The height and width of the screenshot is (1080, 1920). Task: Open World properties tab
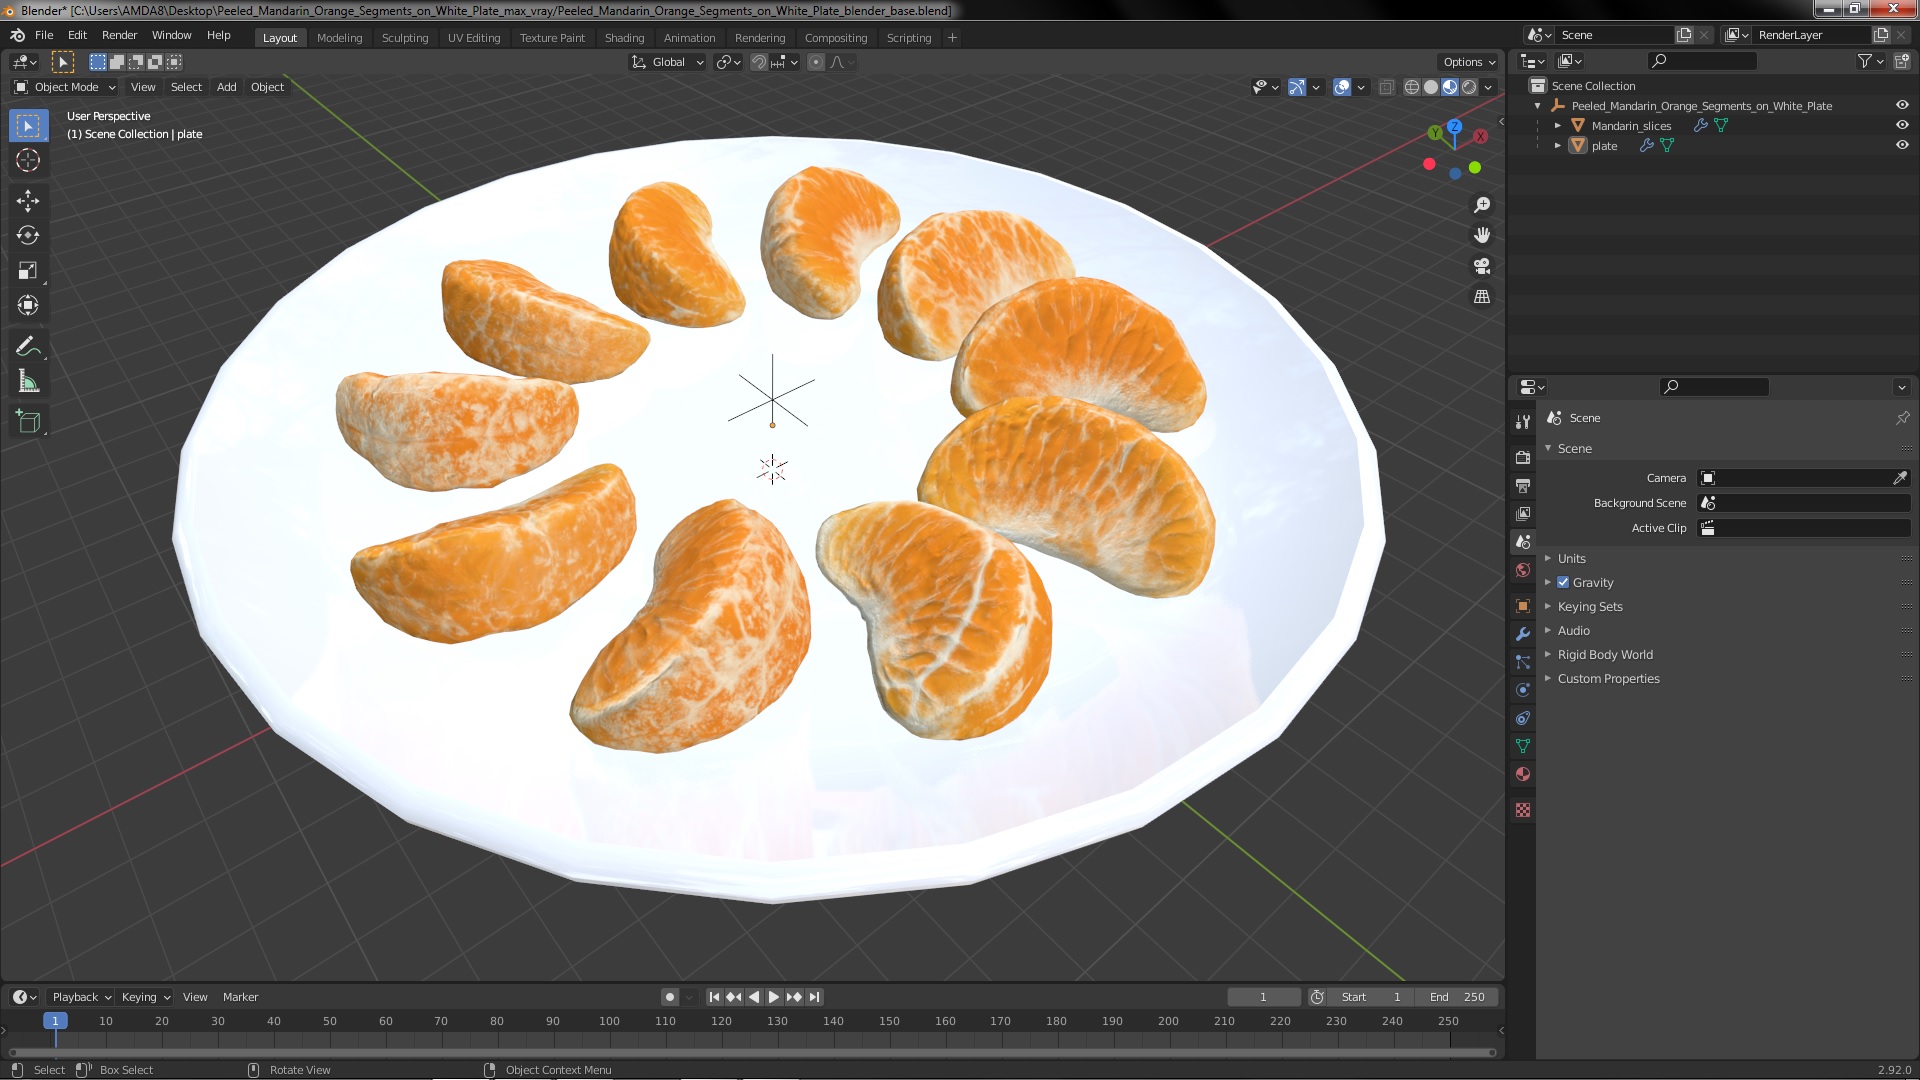1523,570
